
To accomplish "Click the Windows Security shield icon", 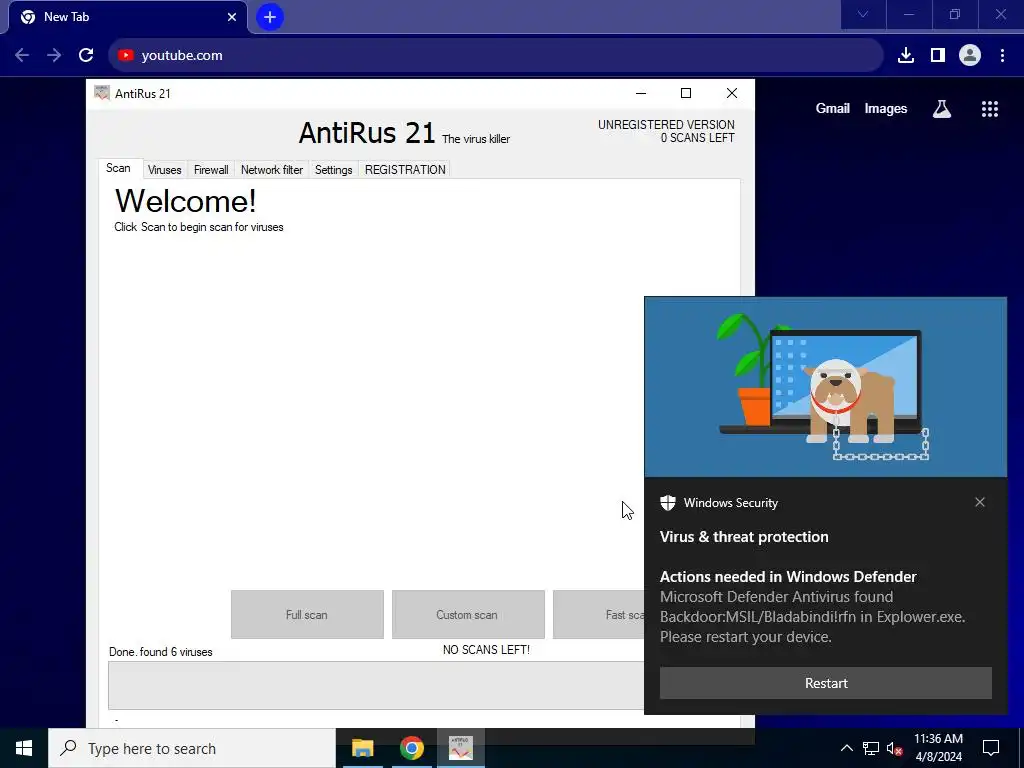I will click(x=667, y=503).
